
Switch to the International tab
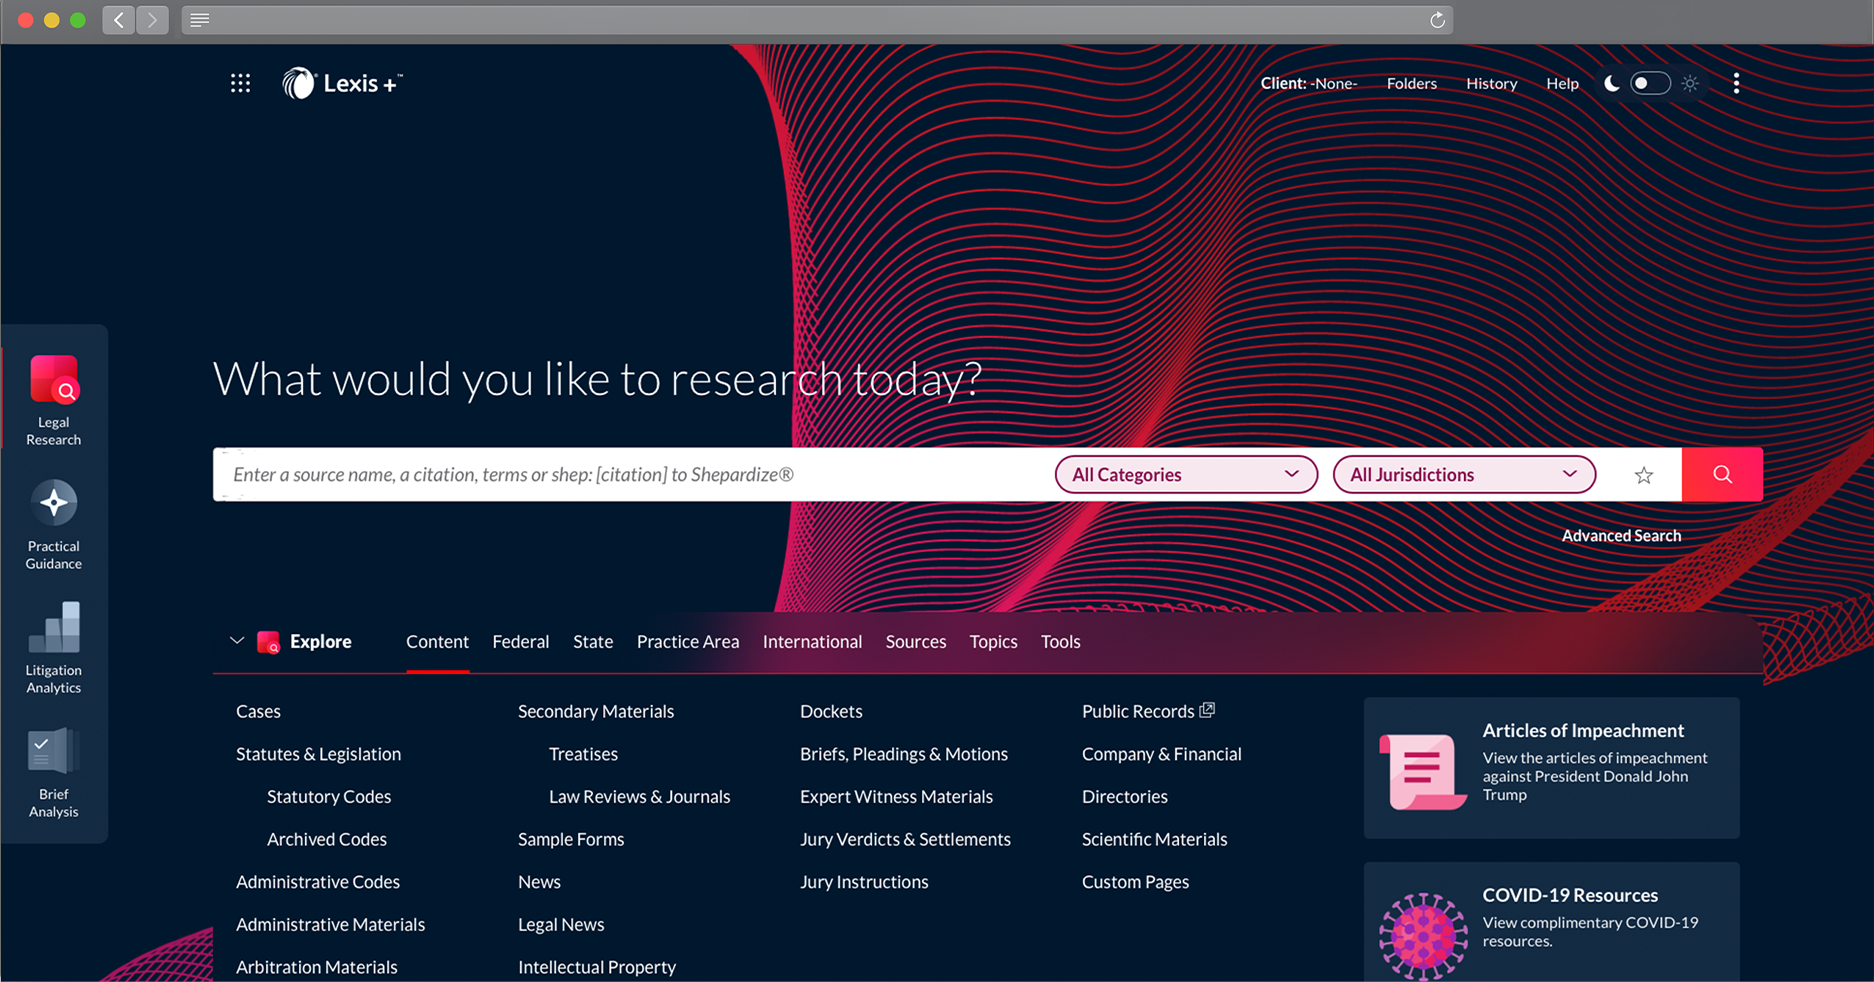point(812,642)
